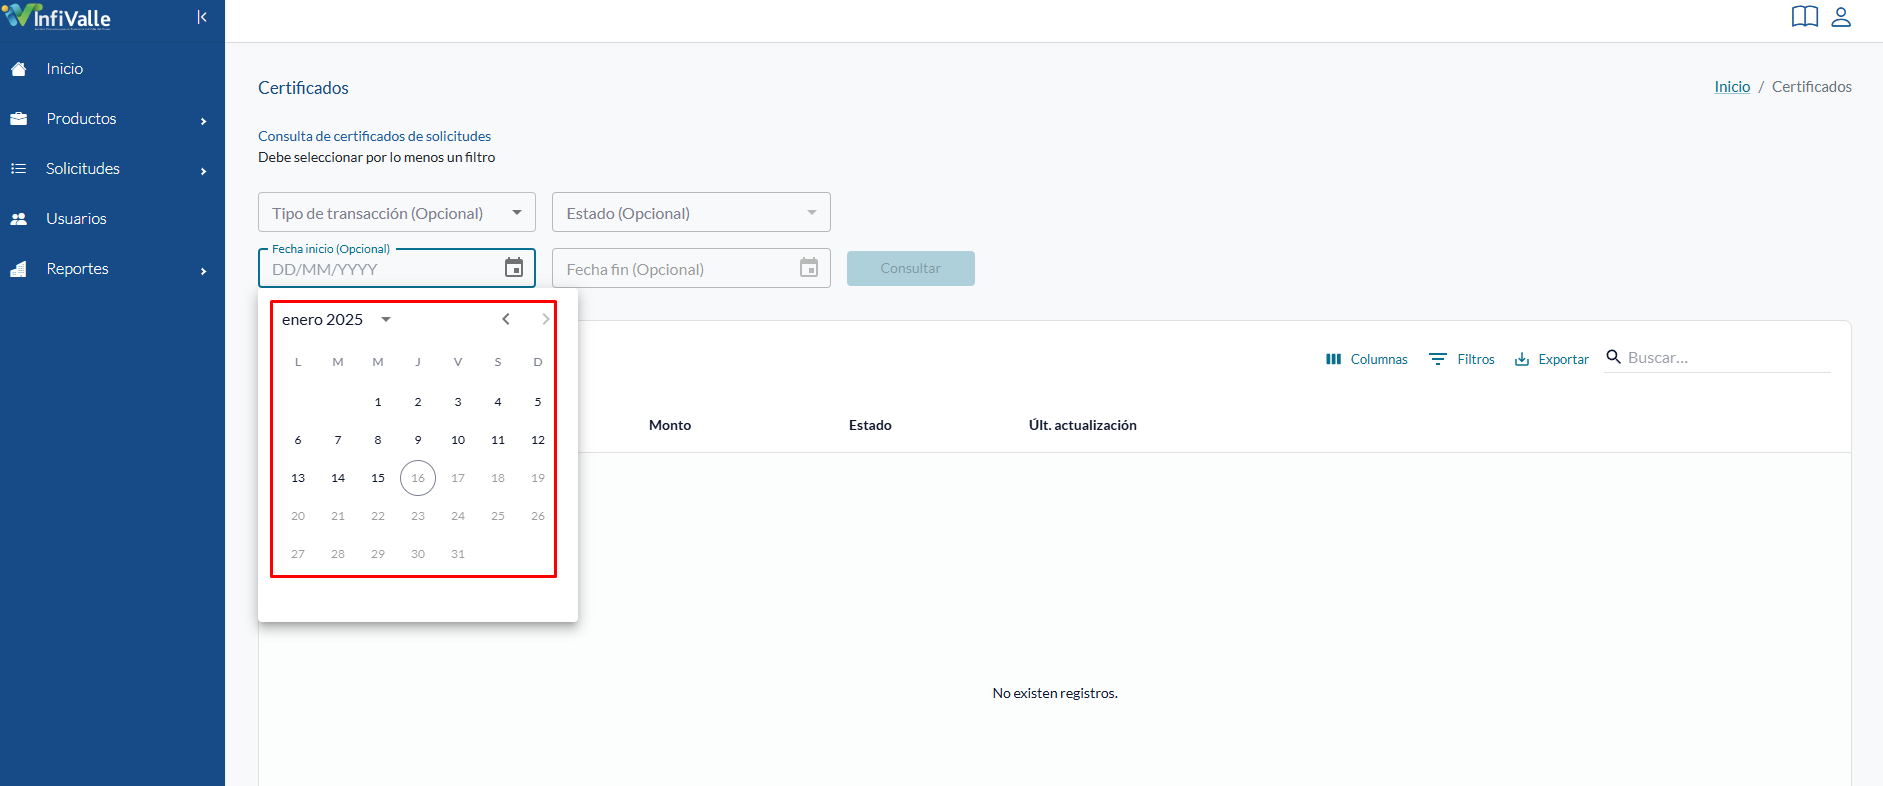Open the Filtros panel
Viewport: 1883px width, 786px height.
click(1461, 359)
